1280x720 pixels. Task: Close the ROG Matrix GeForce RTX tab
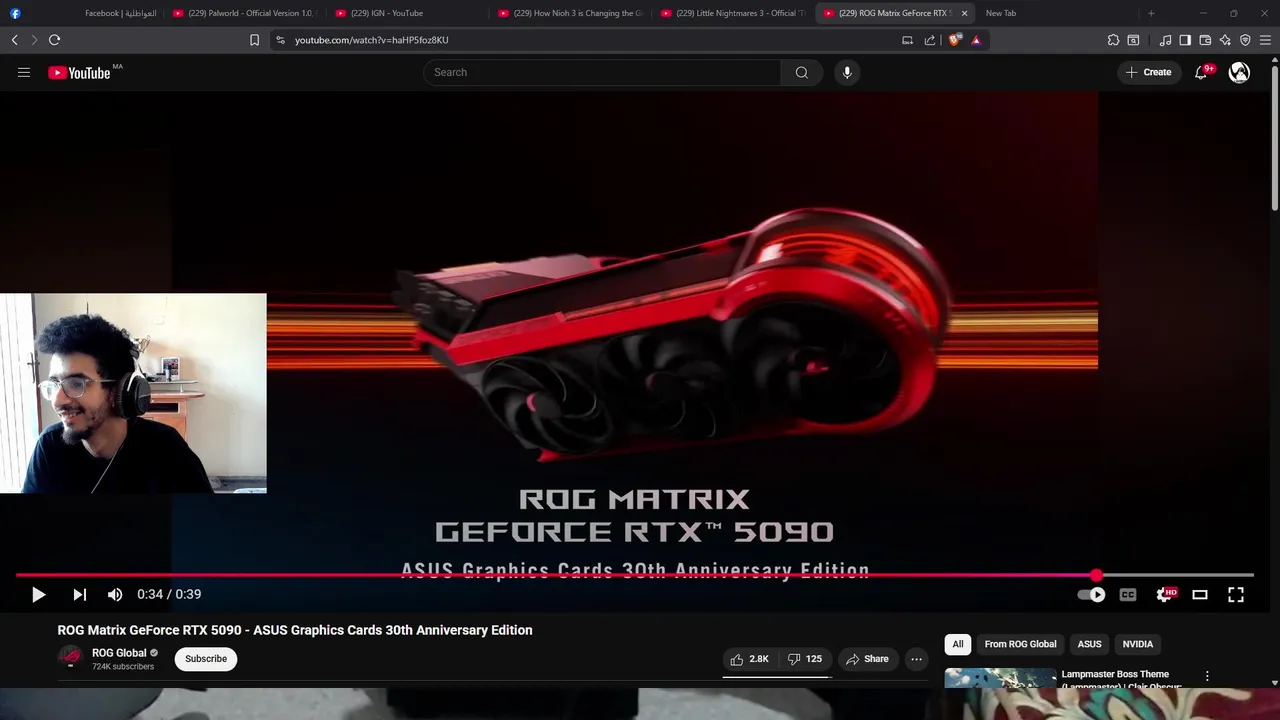pyautogui.click(x=964, y=13)
